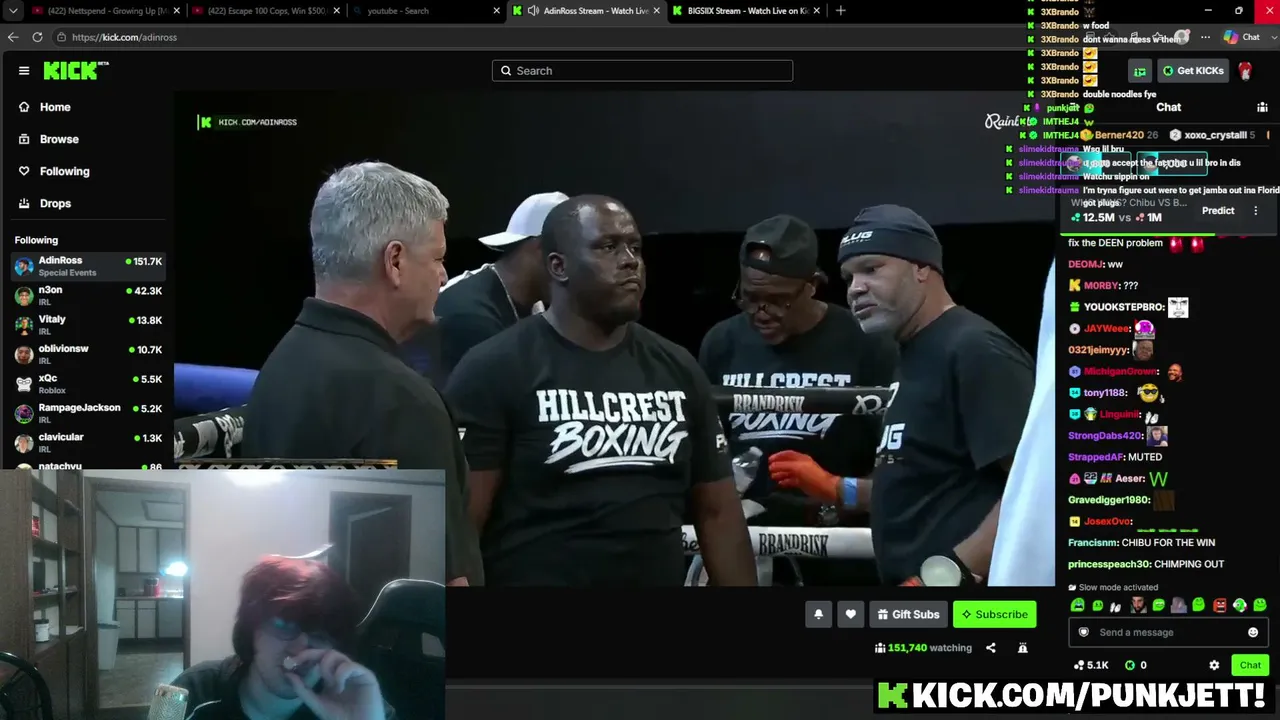Click the Predict button

(x=1218, y=211)
